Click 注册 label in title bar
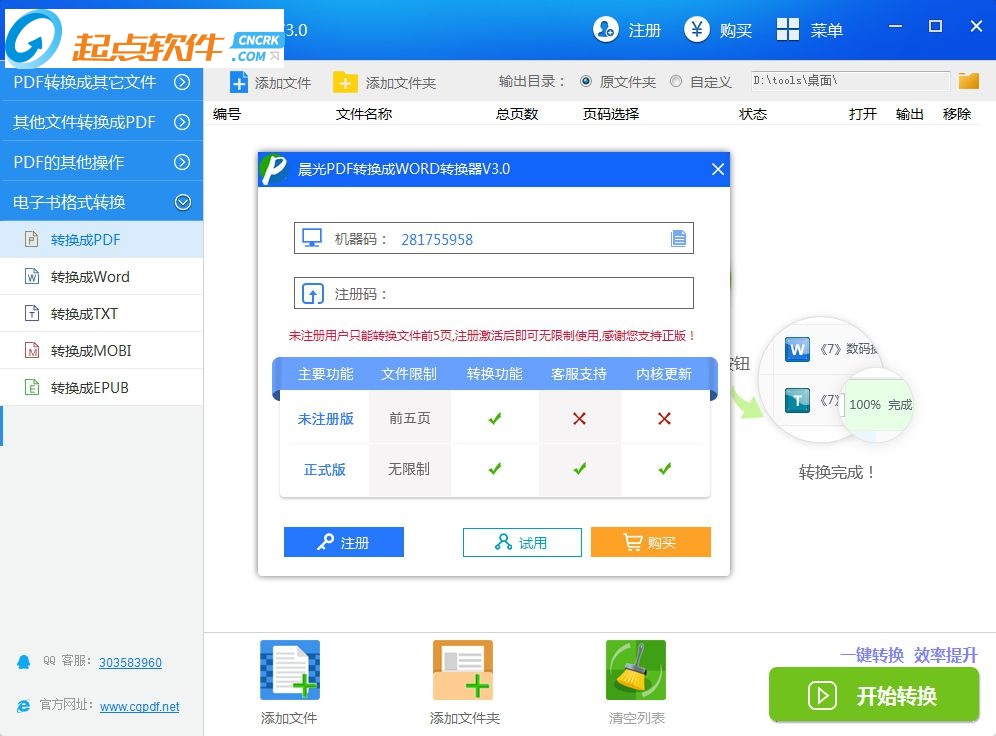 pos(645,30)
